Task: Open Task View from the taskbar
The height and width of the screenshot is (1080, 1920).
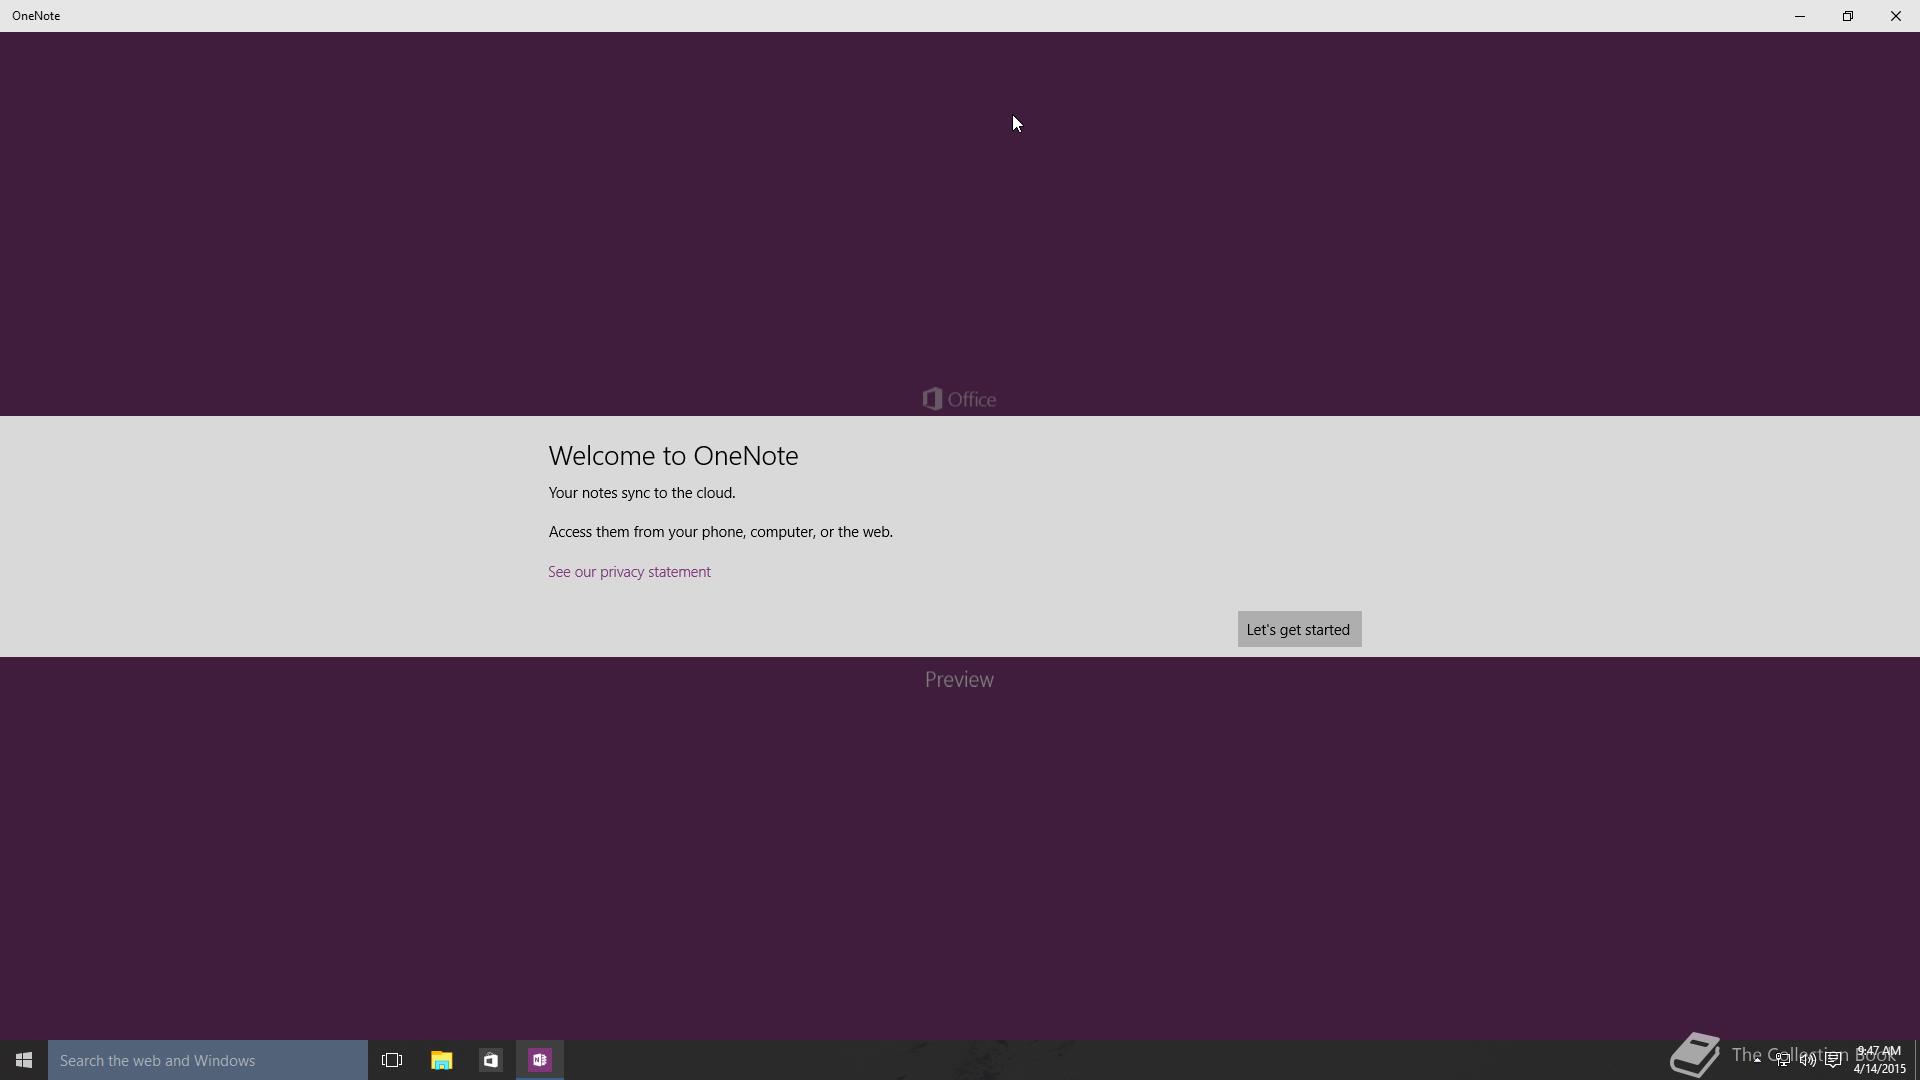Action: click(x=392, y=1060)
